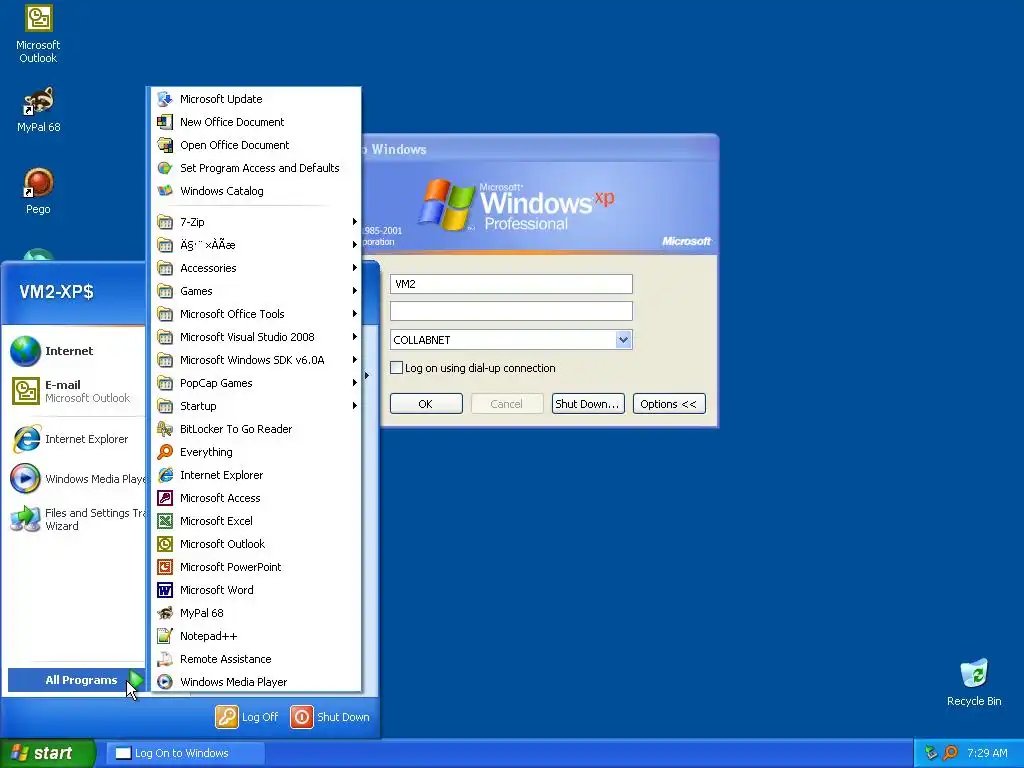Expand Microsoft Windows SDK v6.0A submenu
The width and height of the screenshot is (1024, 768).
pyautogui.click(x=257, y=360)
